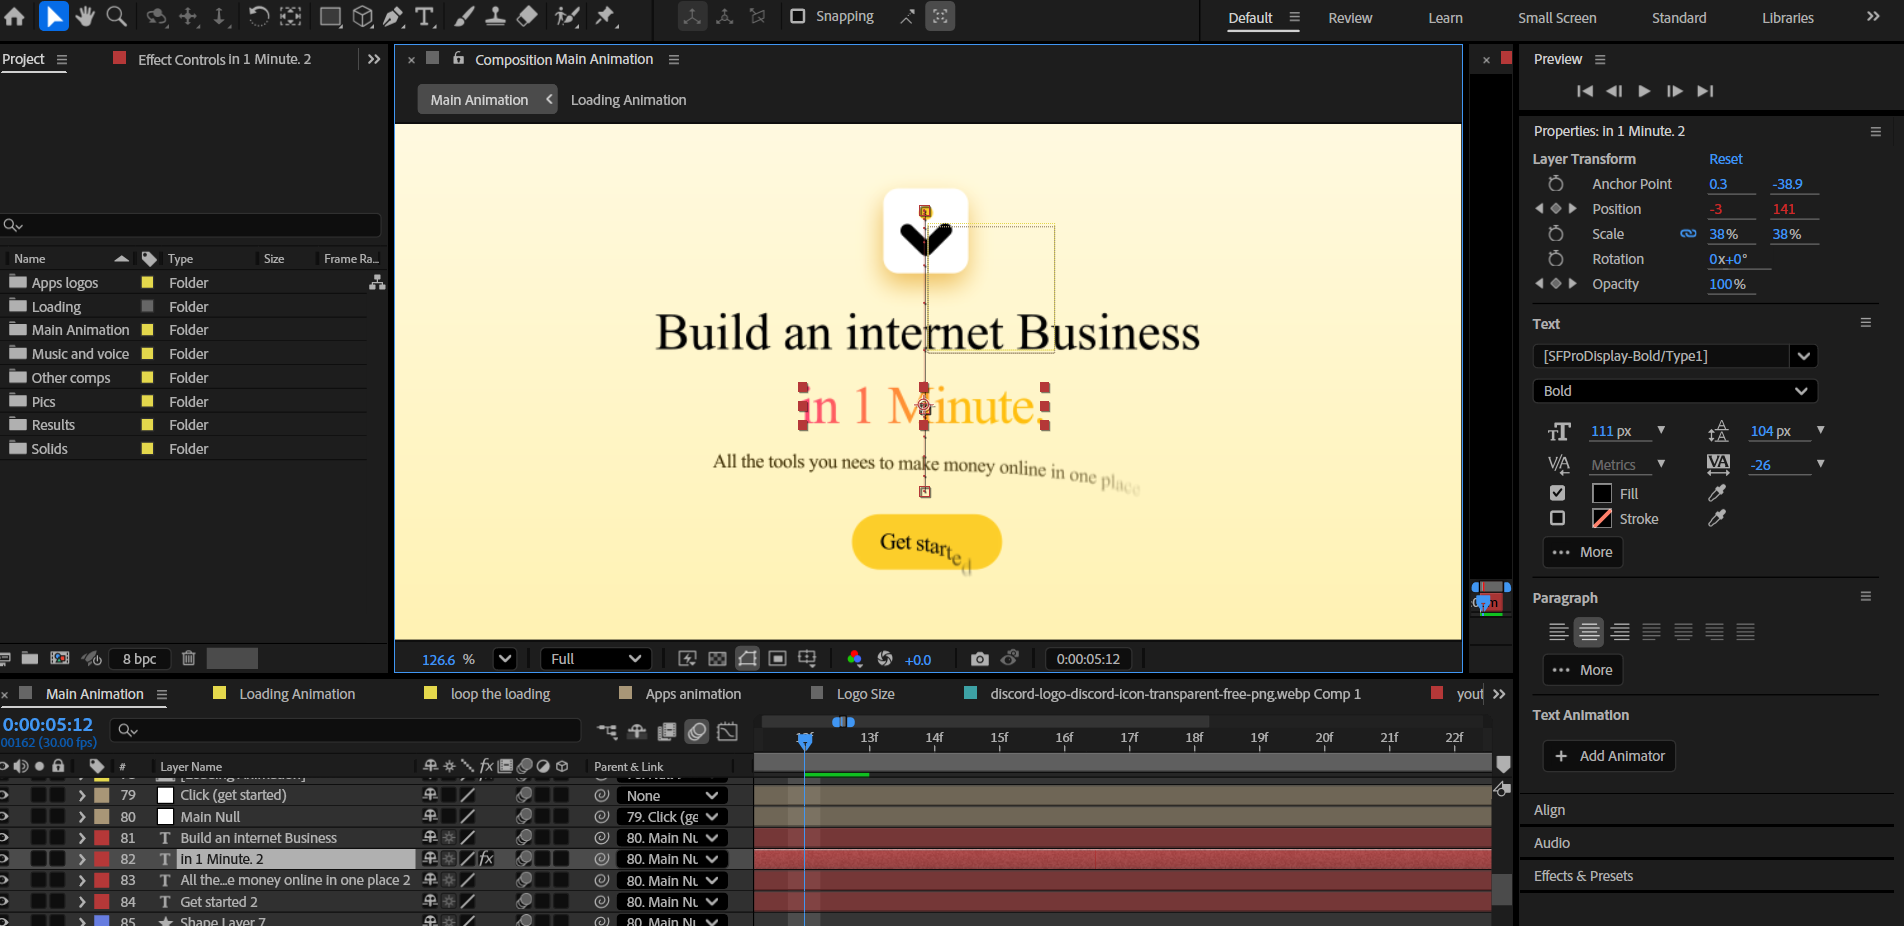Enable the Snapping checkbox
The height and width of the screenshot is (926, 1904).
(798, 16)
